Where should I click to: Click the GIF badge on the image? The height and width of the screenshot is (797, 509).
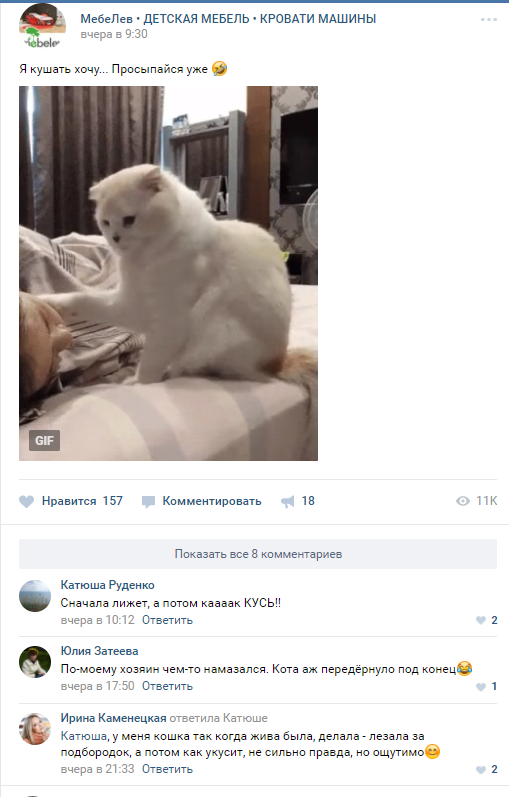coord(44,441)
